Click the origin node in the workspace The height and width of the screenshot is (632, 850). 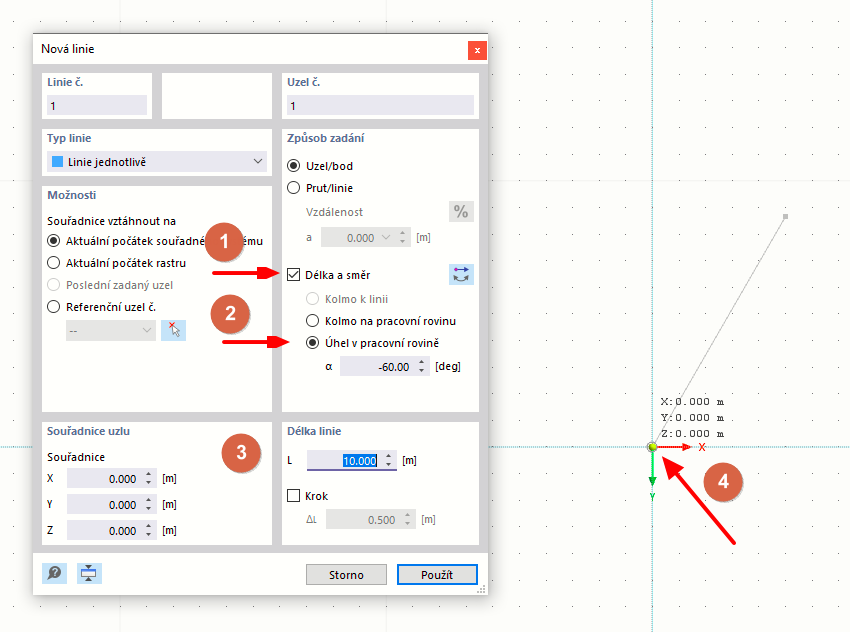tap(652, 447)
